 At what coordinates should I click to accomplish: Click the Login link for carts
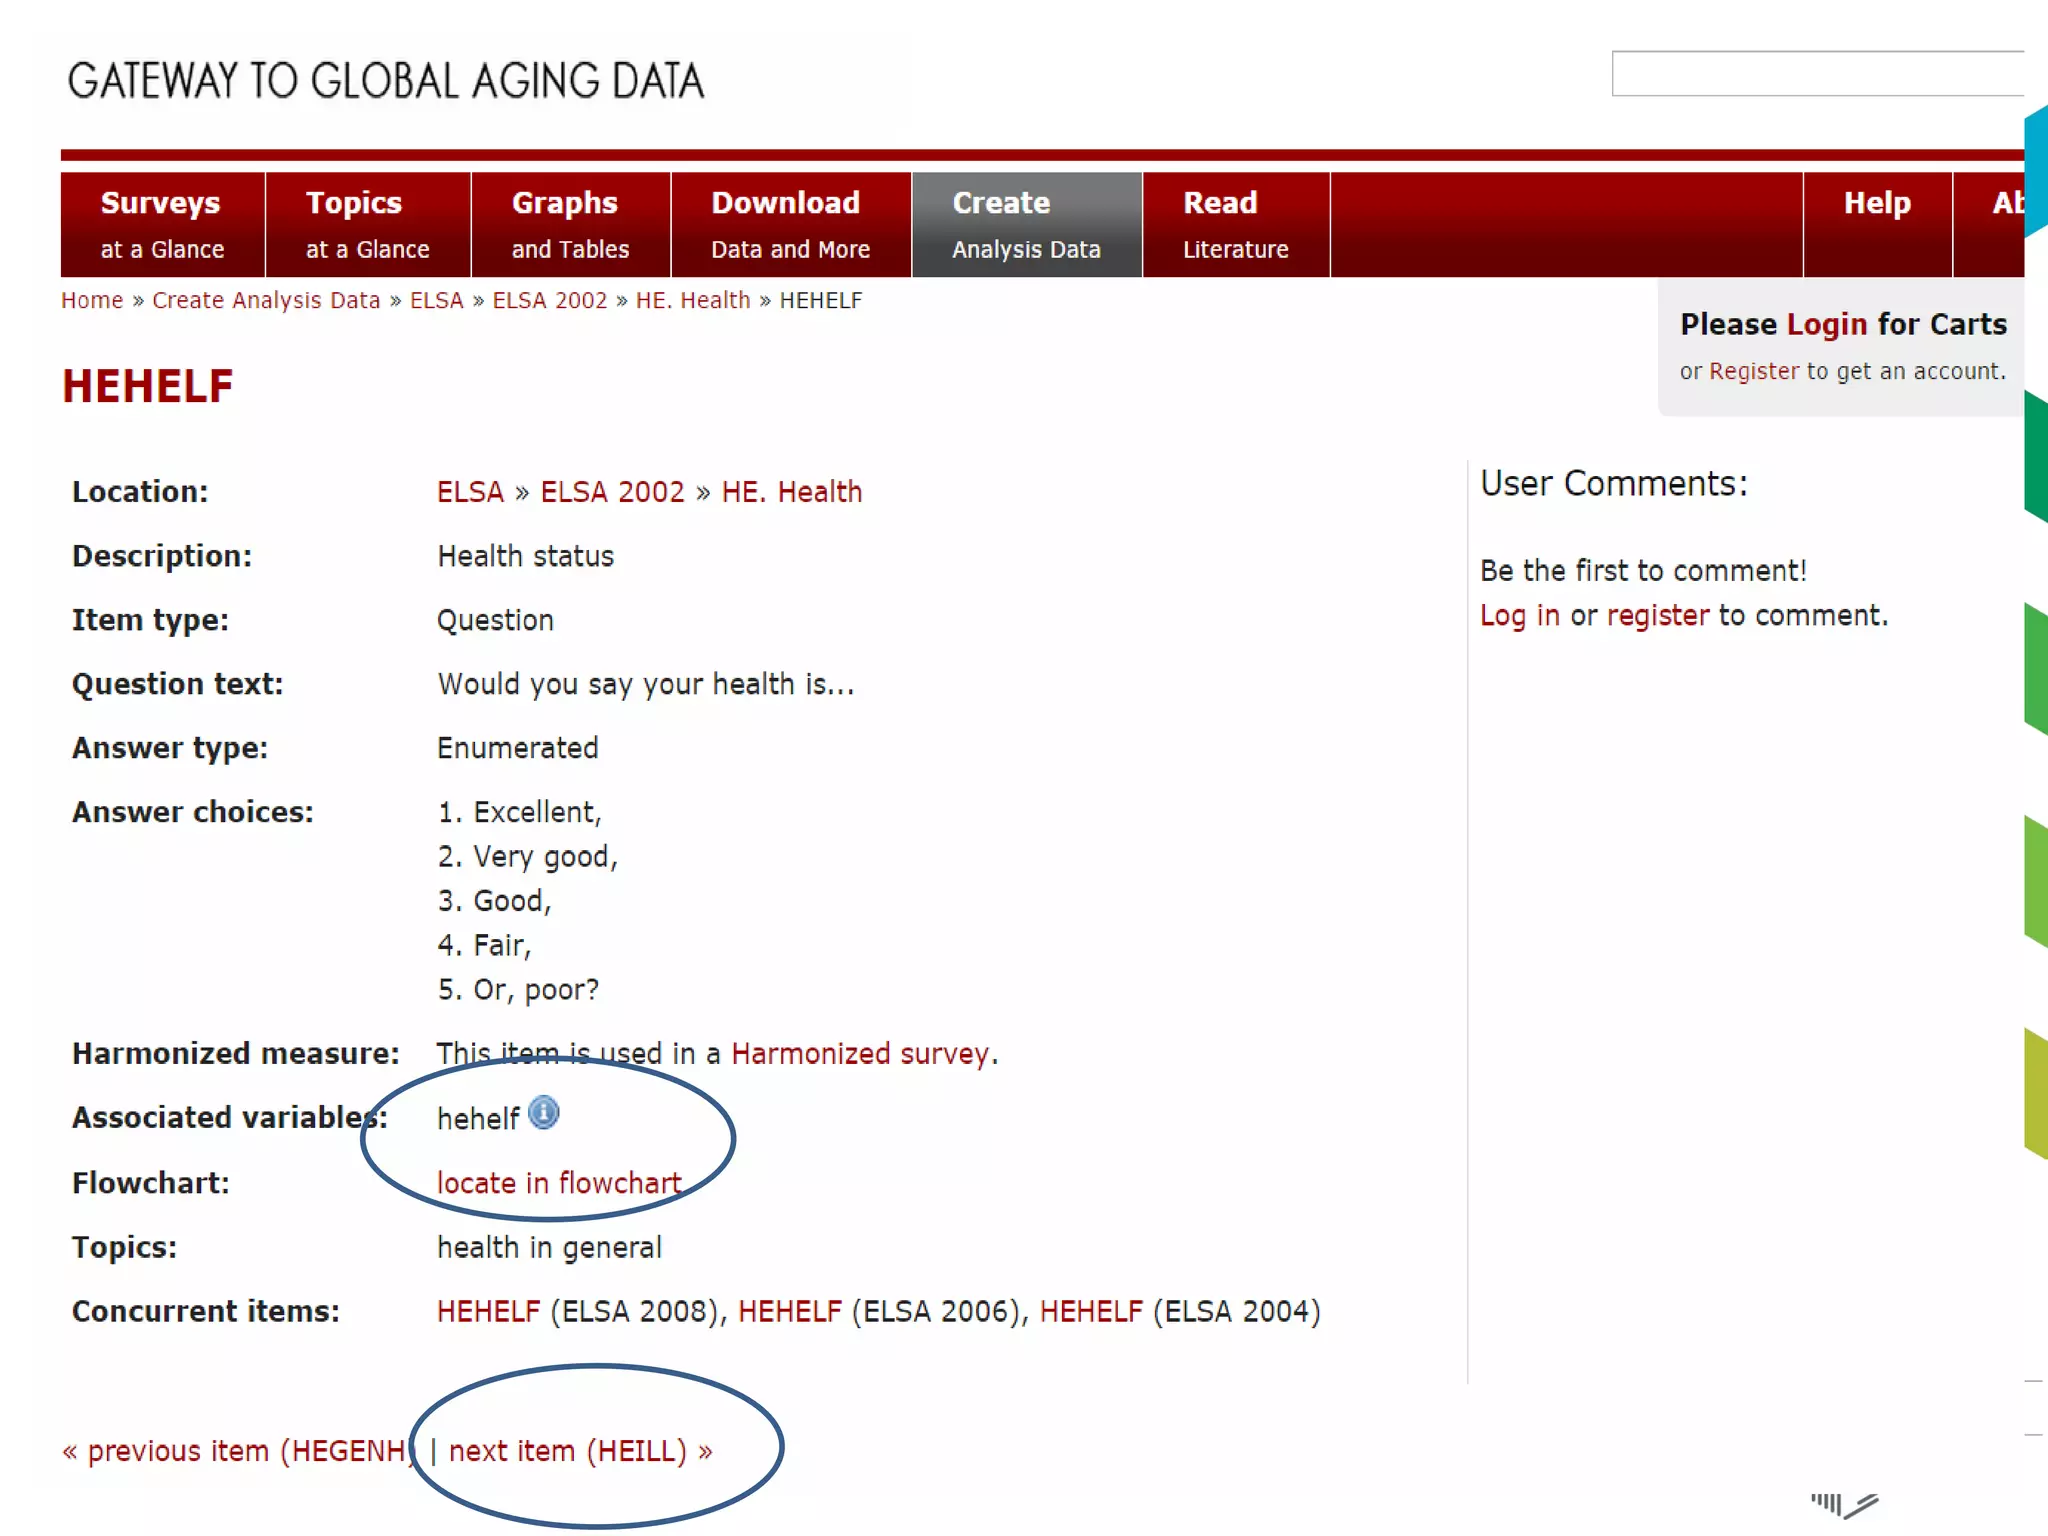(x=1826, y=325)
